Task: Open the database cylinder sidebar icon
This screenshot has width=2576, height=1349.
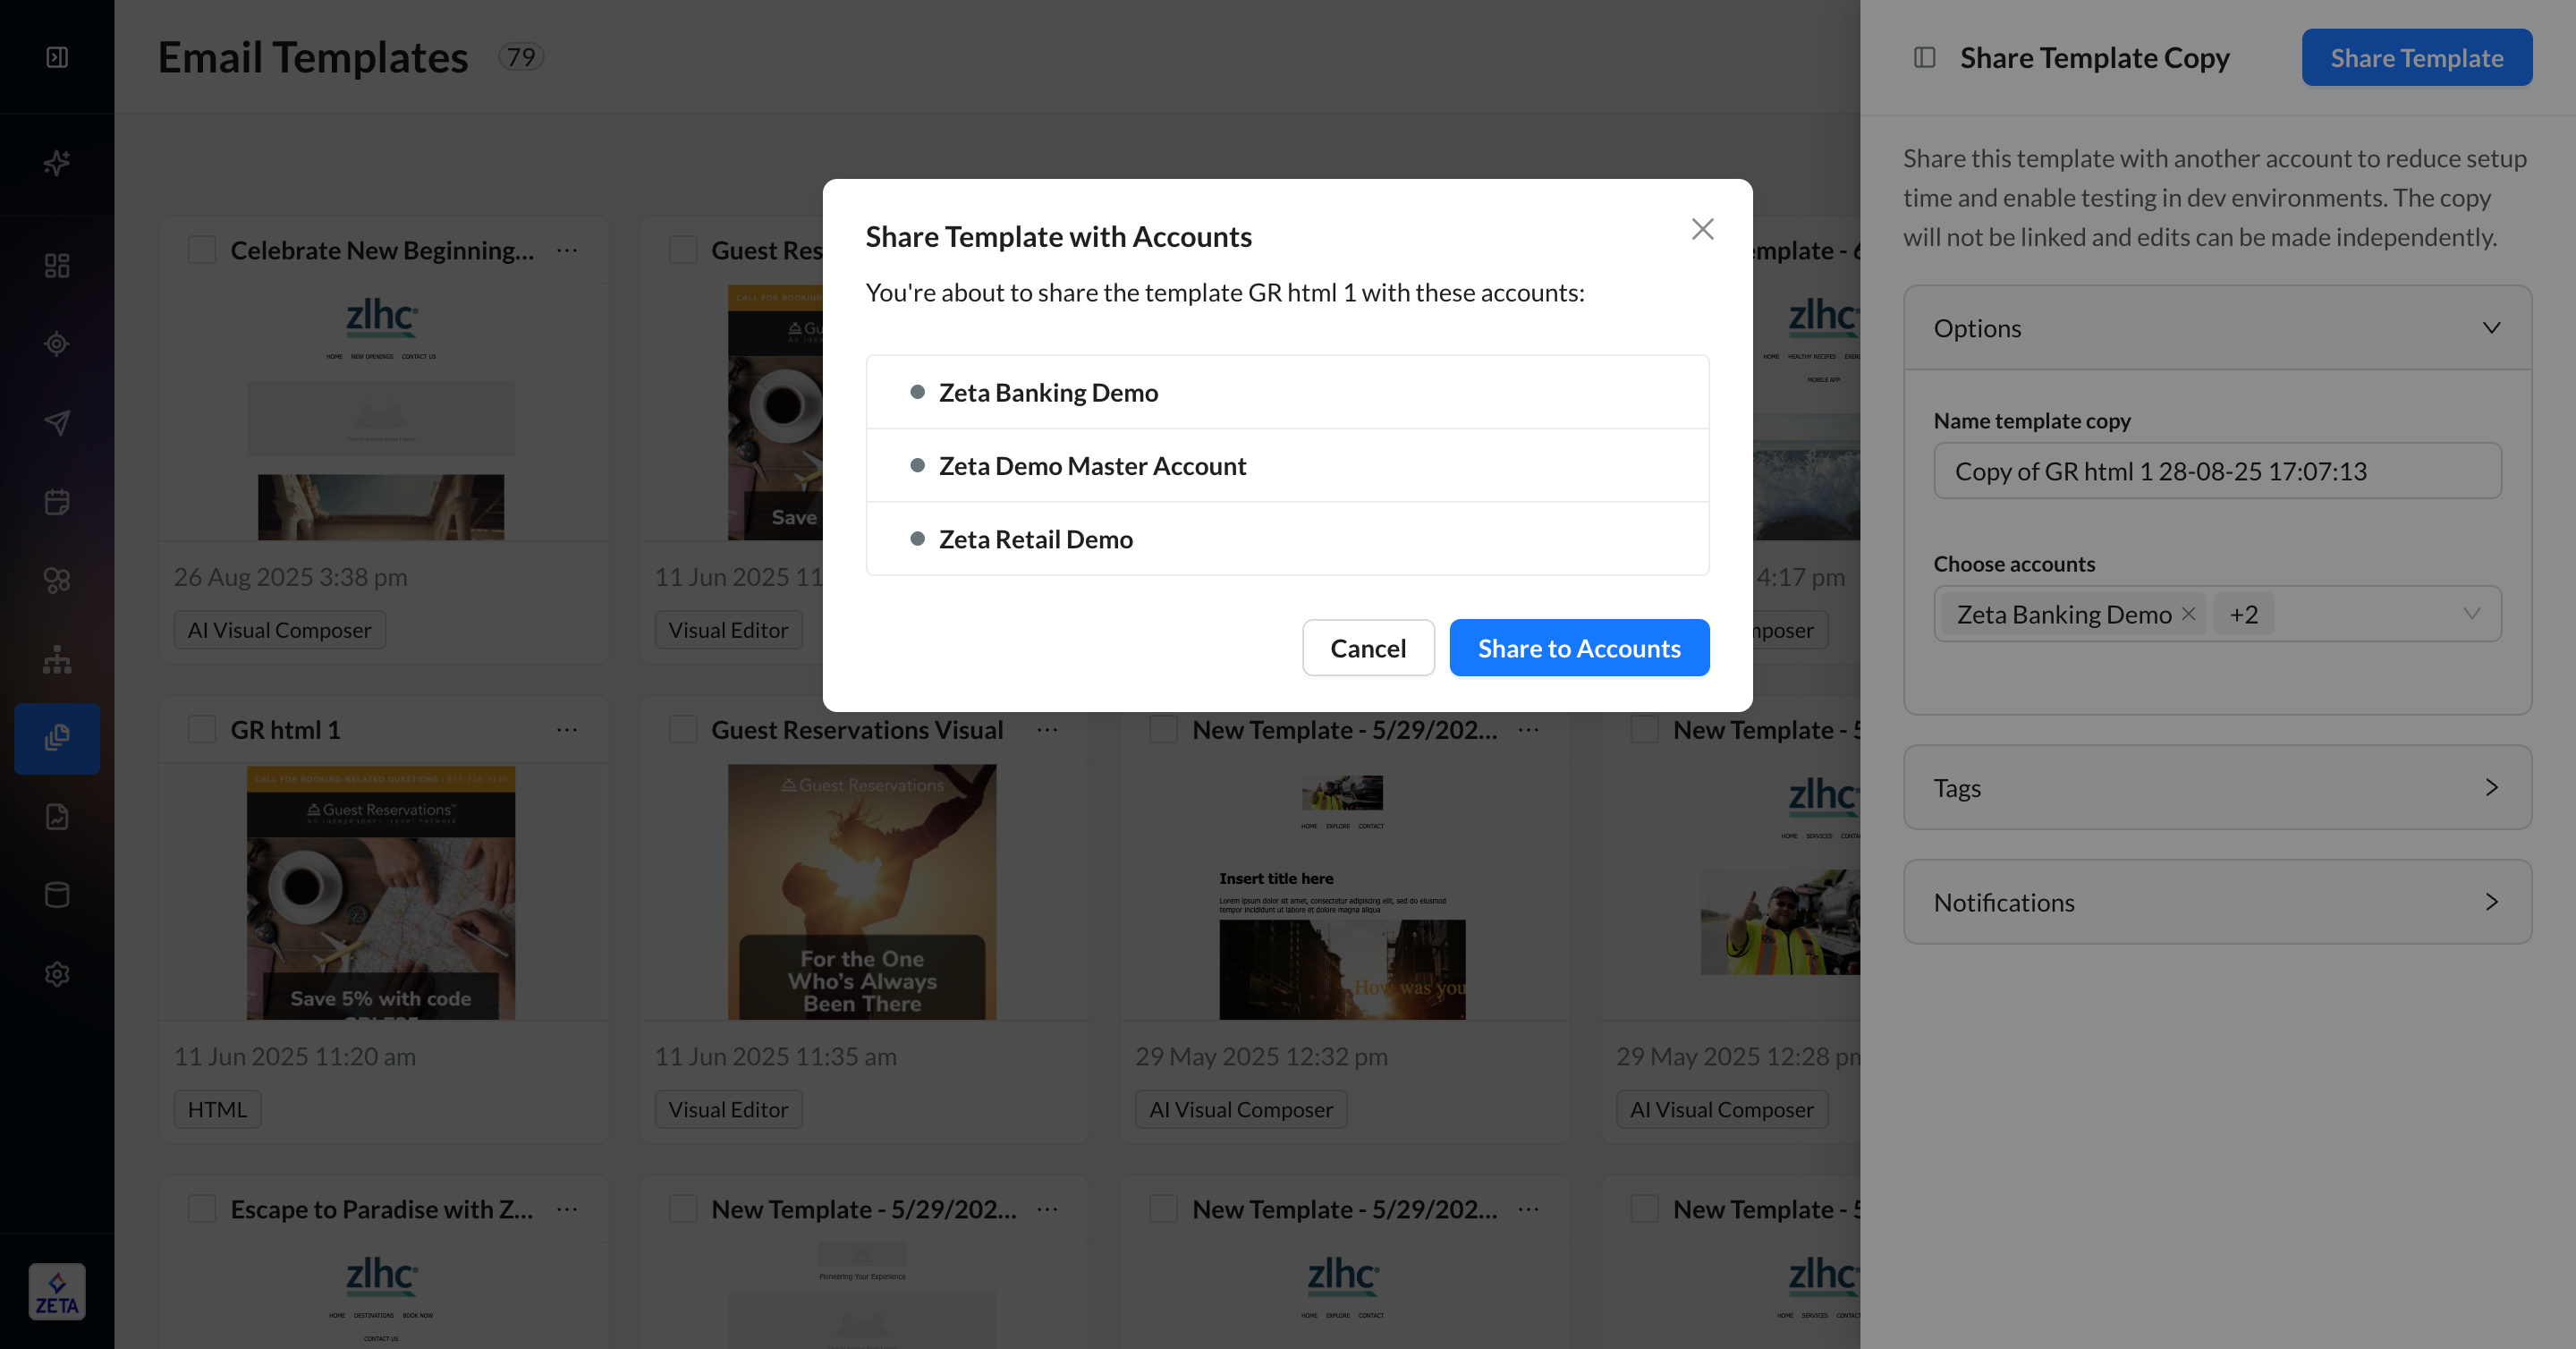Action: coord(57,894)
